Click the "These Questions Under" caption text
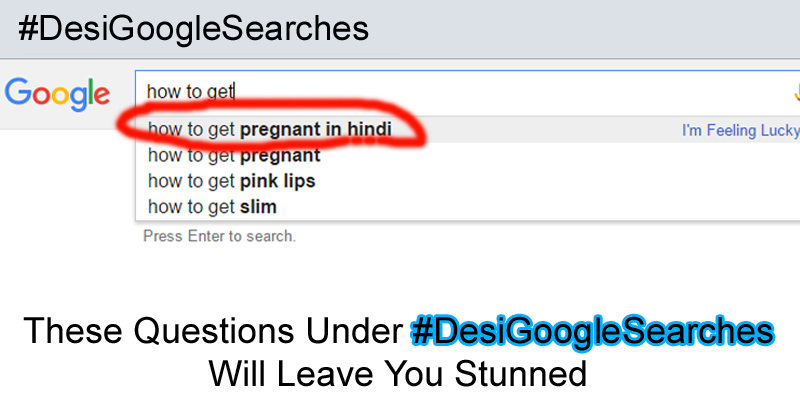Screen dimensions: 800x420 click(x=212, y=331)
